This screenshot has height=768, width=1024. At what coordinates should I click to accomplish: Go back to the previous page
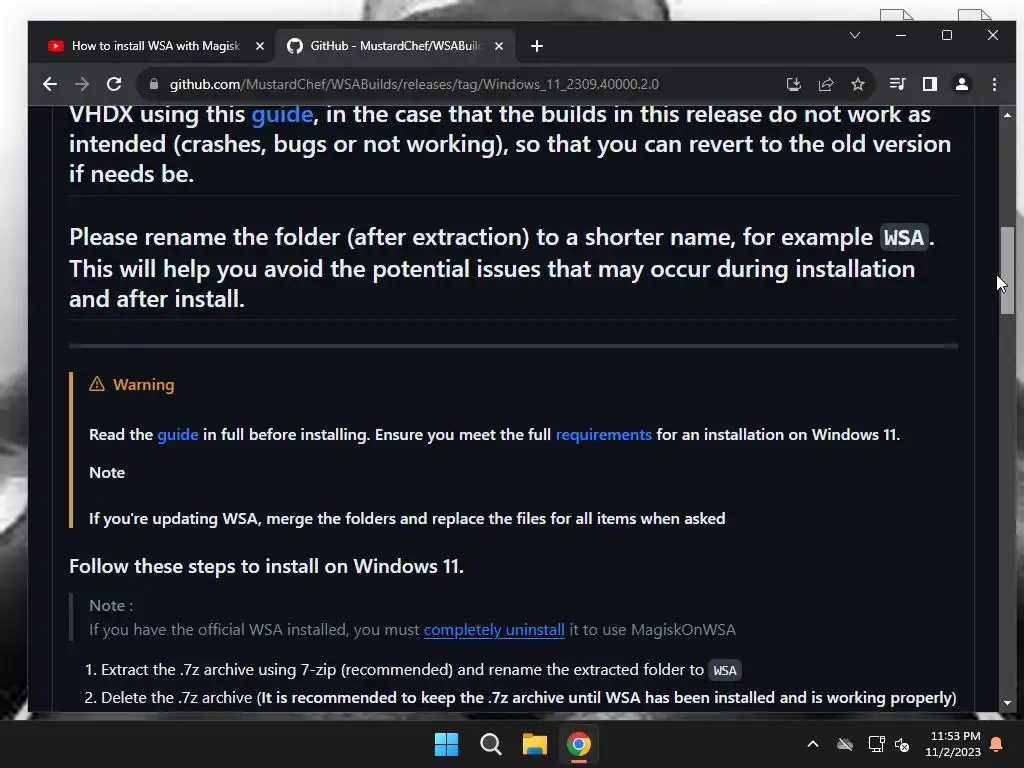point(50,84)
